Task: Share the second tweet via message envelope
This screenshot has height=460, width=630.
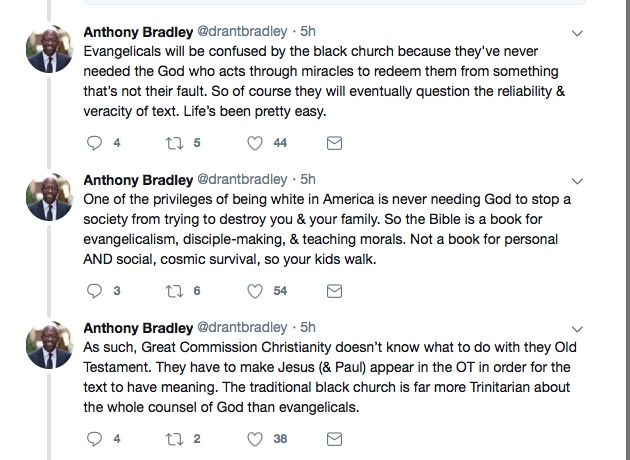Action: click(x=335, y=291)
